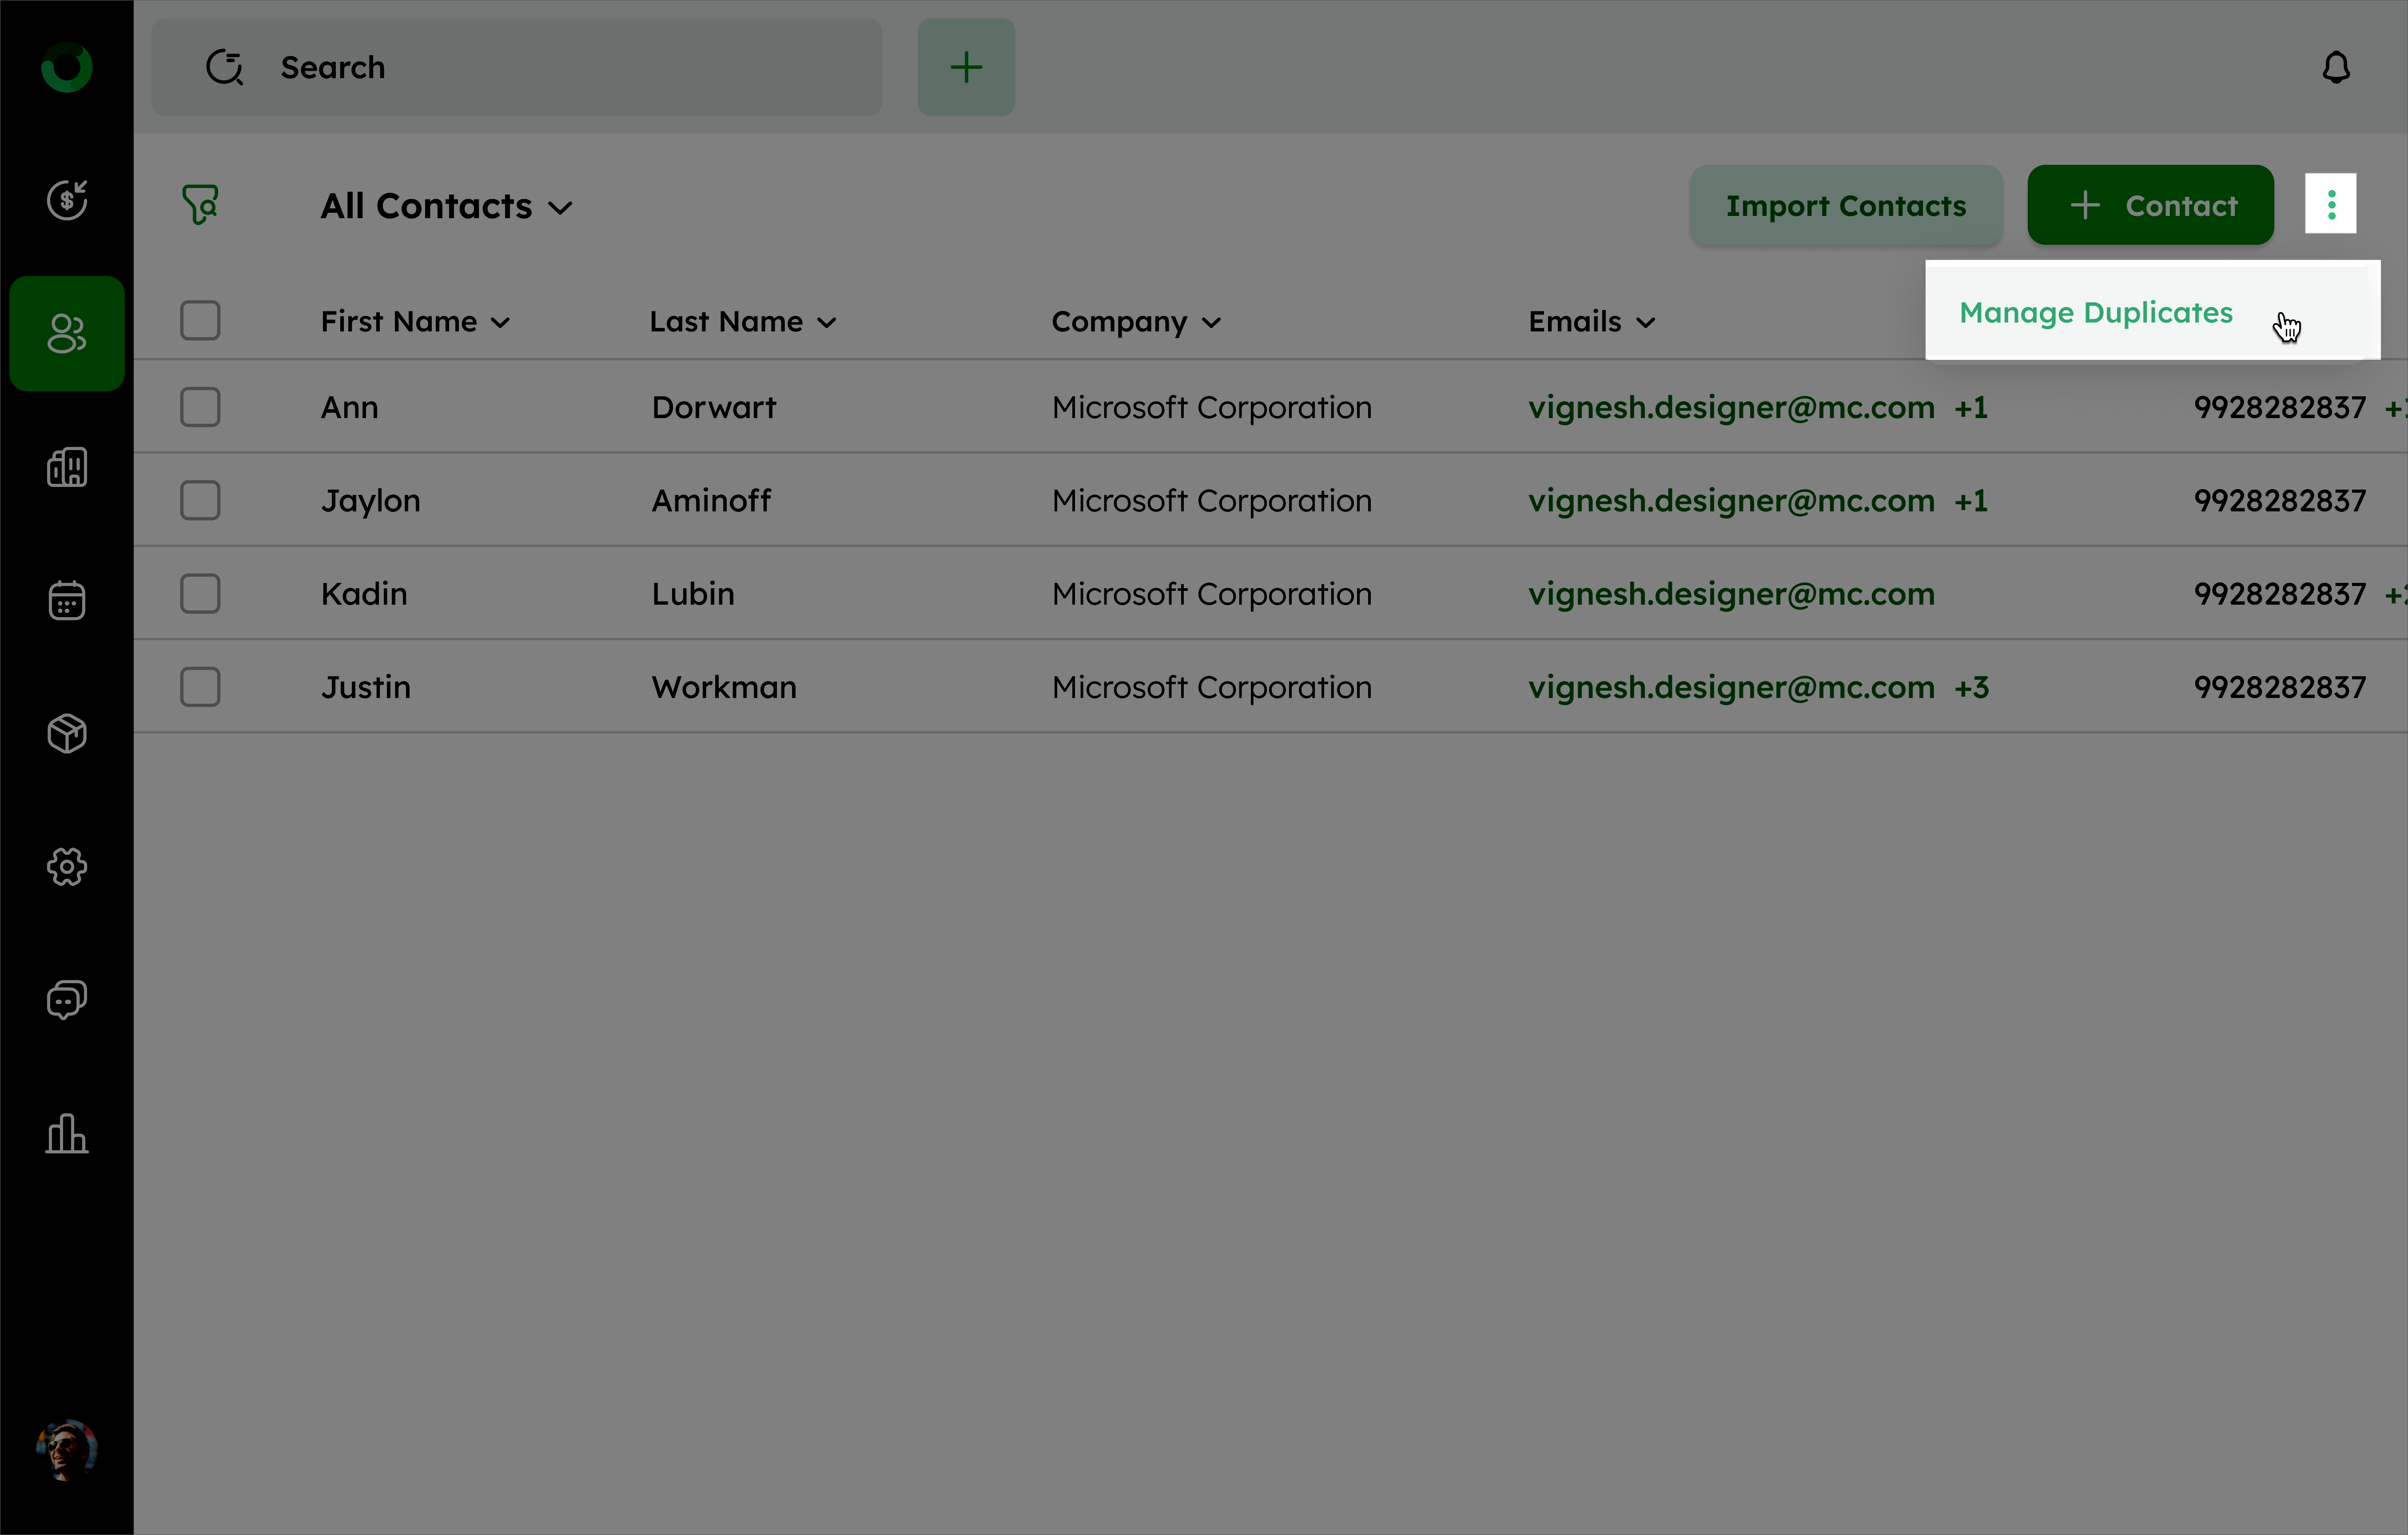Screen dimensions: 2408x1535
Task: Click phone number 9928282837 in Justin's row
Action: [2279, 688]
